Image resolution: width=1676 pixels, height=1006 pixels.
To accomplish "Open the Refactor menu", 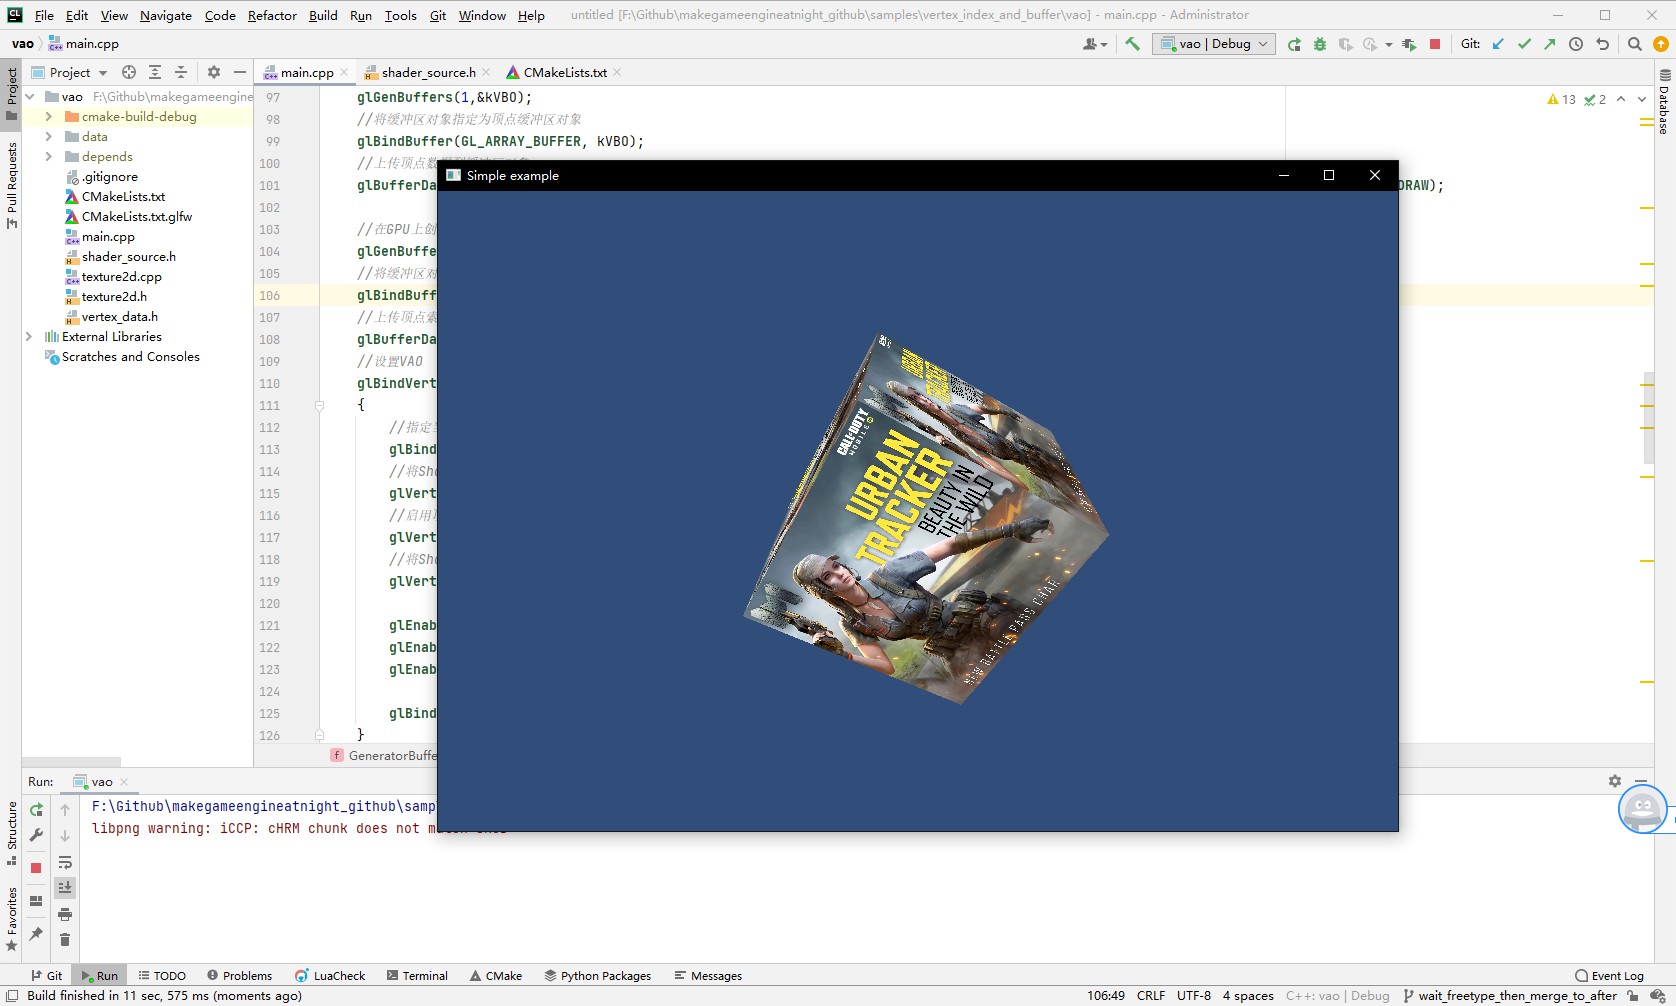I will [x=272, y=15].
